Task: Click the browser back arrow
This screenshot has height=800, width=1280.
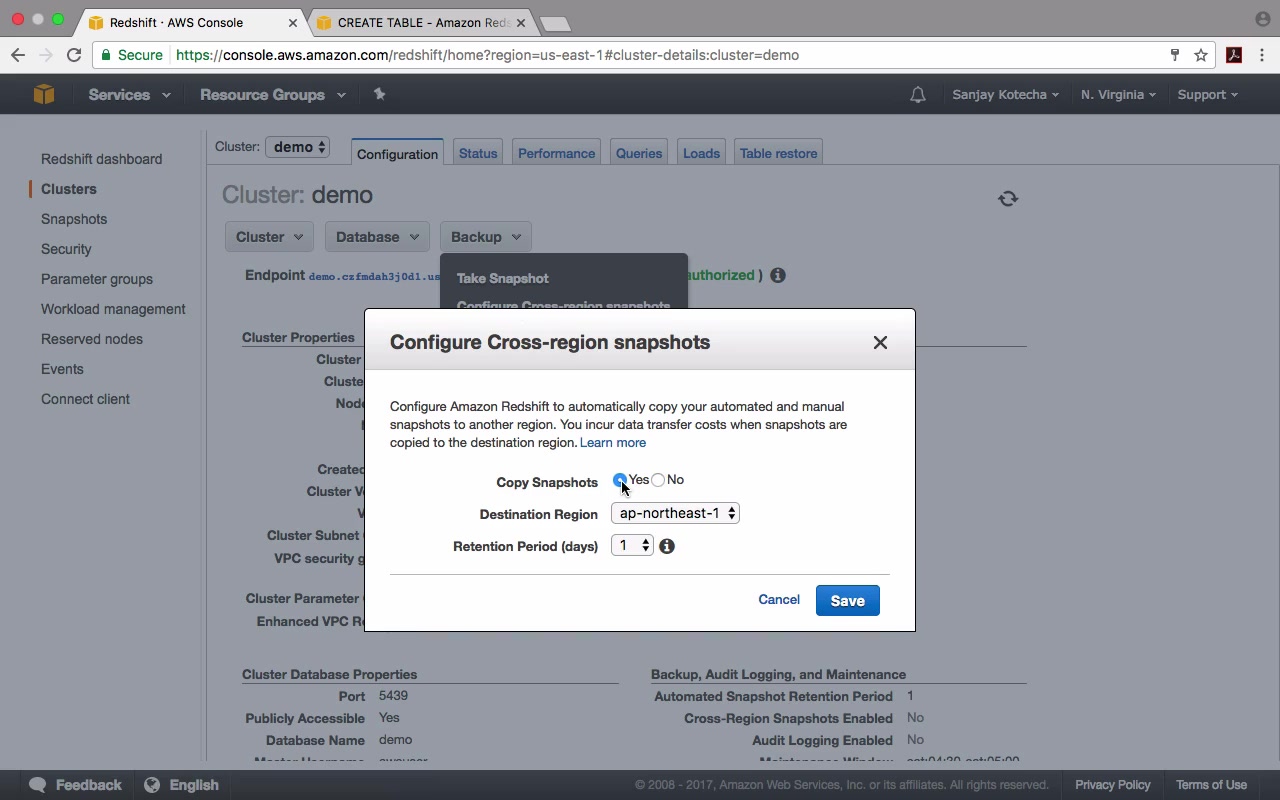Action: pos(18,55)
